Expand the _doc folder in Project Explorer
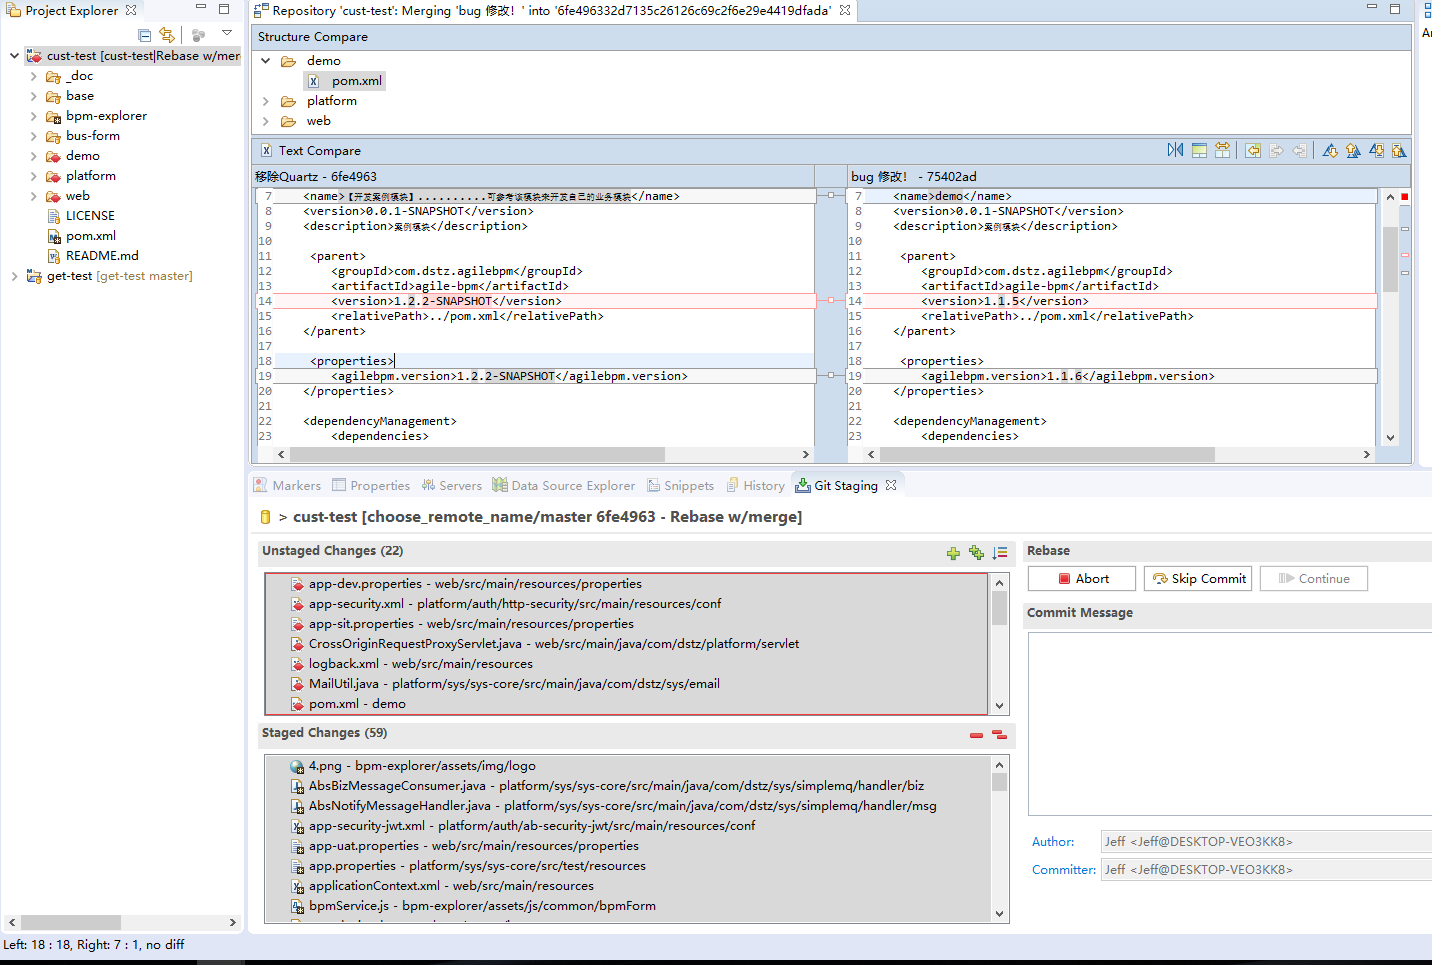 click(34, 76)
